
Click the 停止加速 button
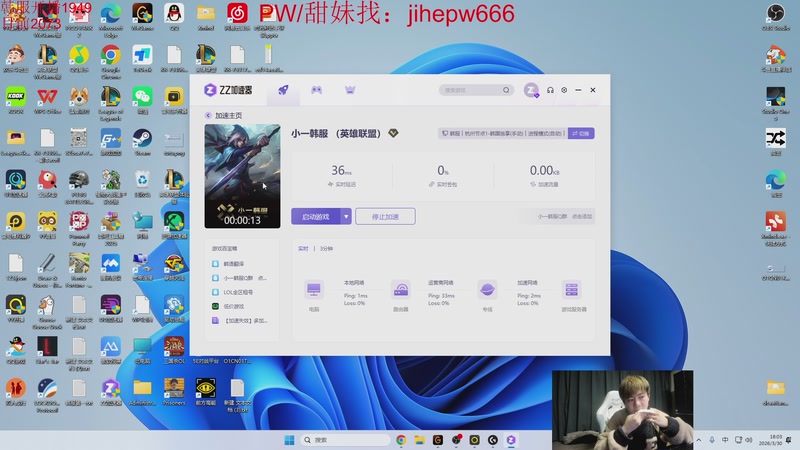pos(385,216)
